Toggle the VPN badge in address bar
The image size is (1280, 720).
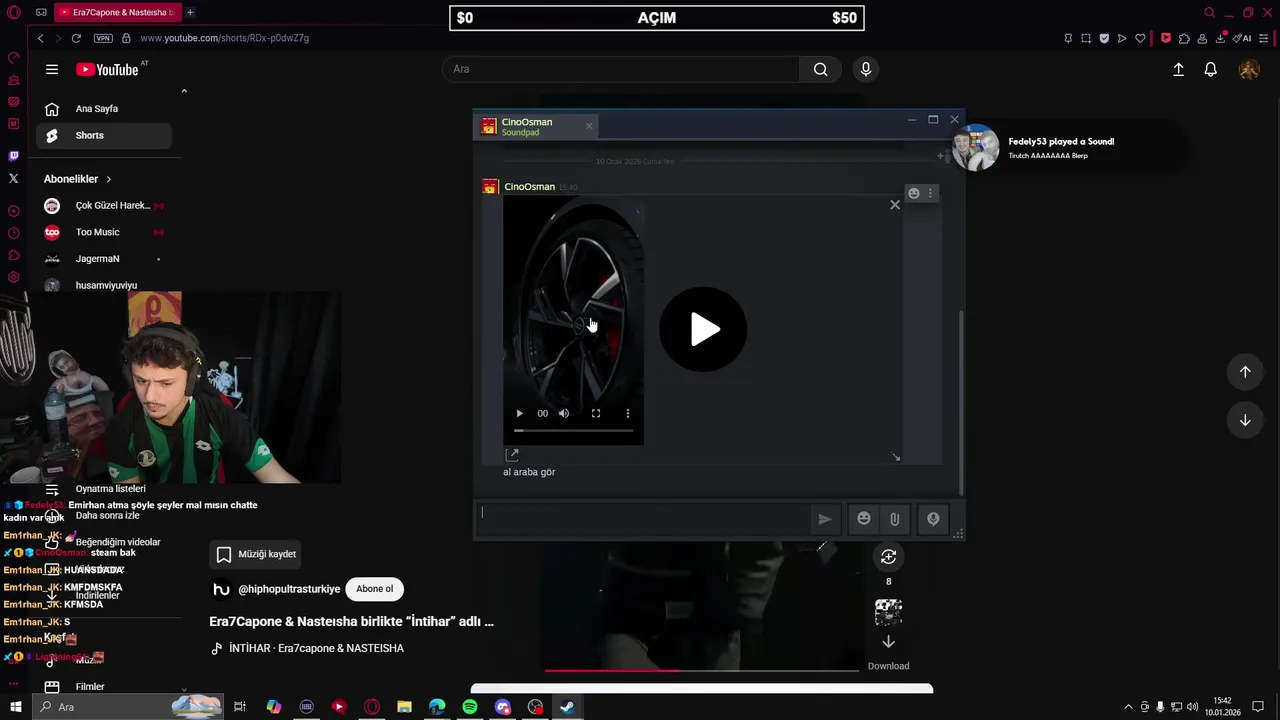tap(103, 38)
